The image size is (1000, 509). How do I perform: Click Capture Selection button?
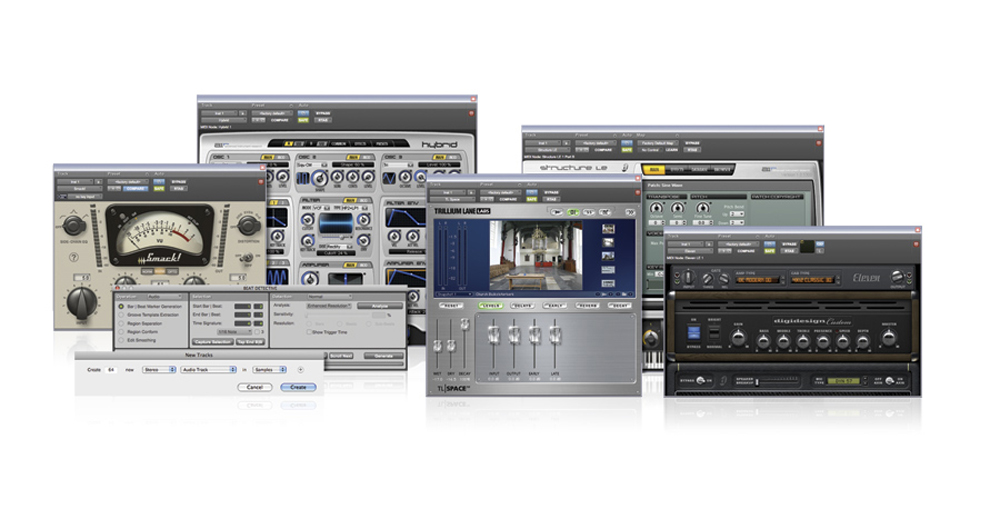click(x=213, y=343)
